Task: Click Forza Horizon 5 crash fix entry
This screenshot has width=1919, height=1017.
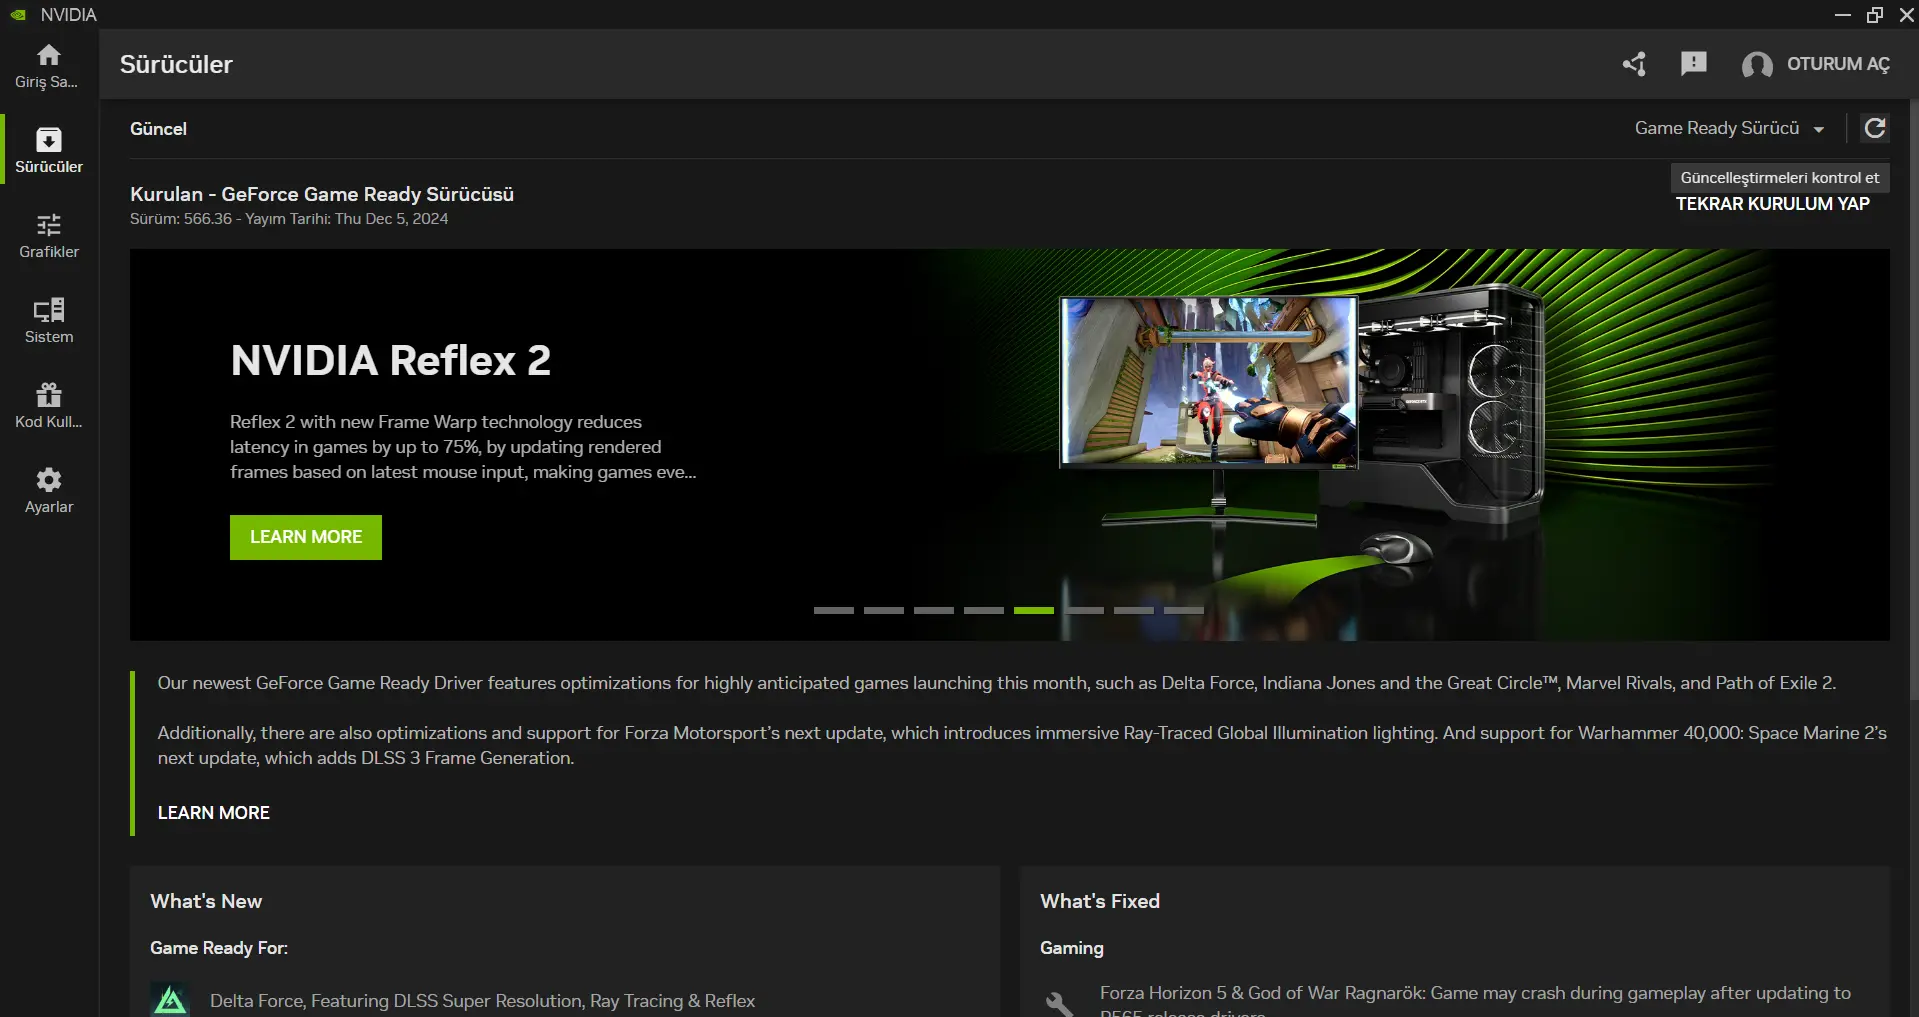Action: click(1475, 1003)
